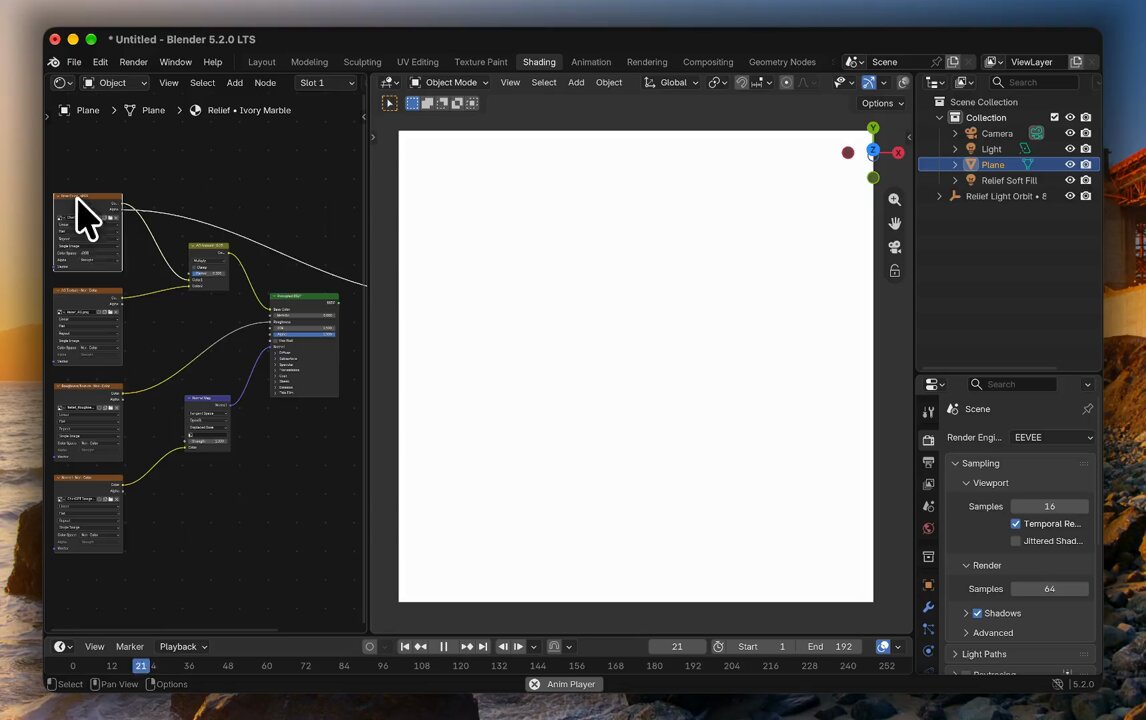Uncheck Collection exclude checkbox in outliner
Screen dimensions: 1146x720
[x=1054, y=117]
